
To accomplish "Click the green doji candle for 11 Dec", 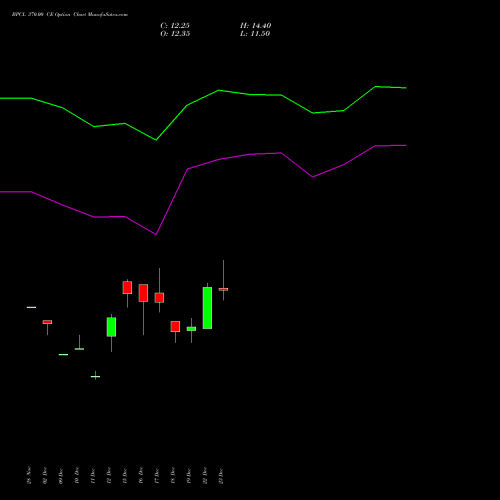I will (x=95, y=377).
